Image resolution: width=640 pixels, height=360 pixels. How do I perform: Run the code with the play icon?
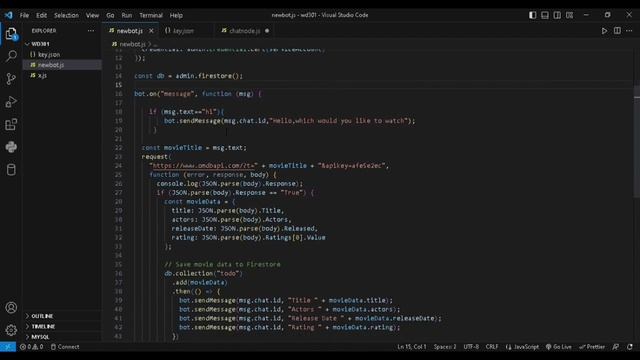click(x=604, y=31)
